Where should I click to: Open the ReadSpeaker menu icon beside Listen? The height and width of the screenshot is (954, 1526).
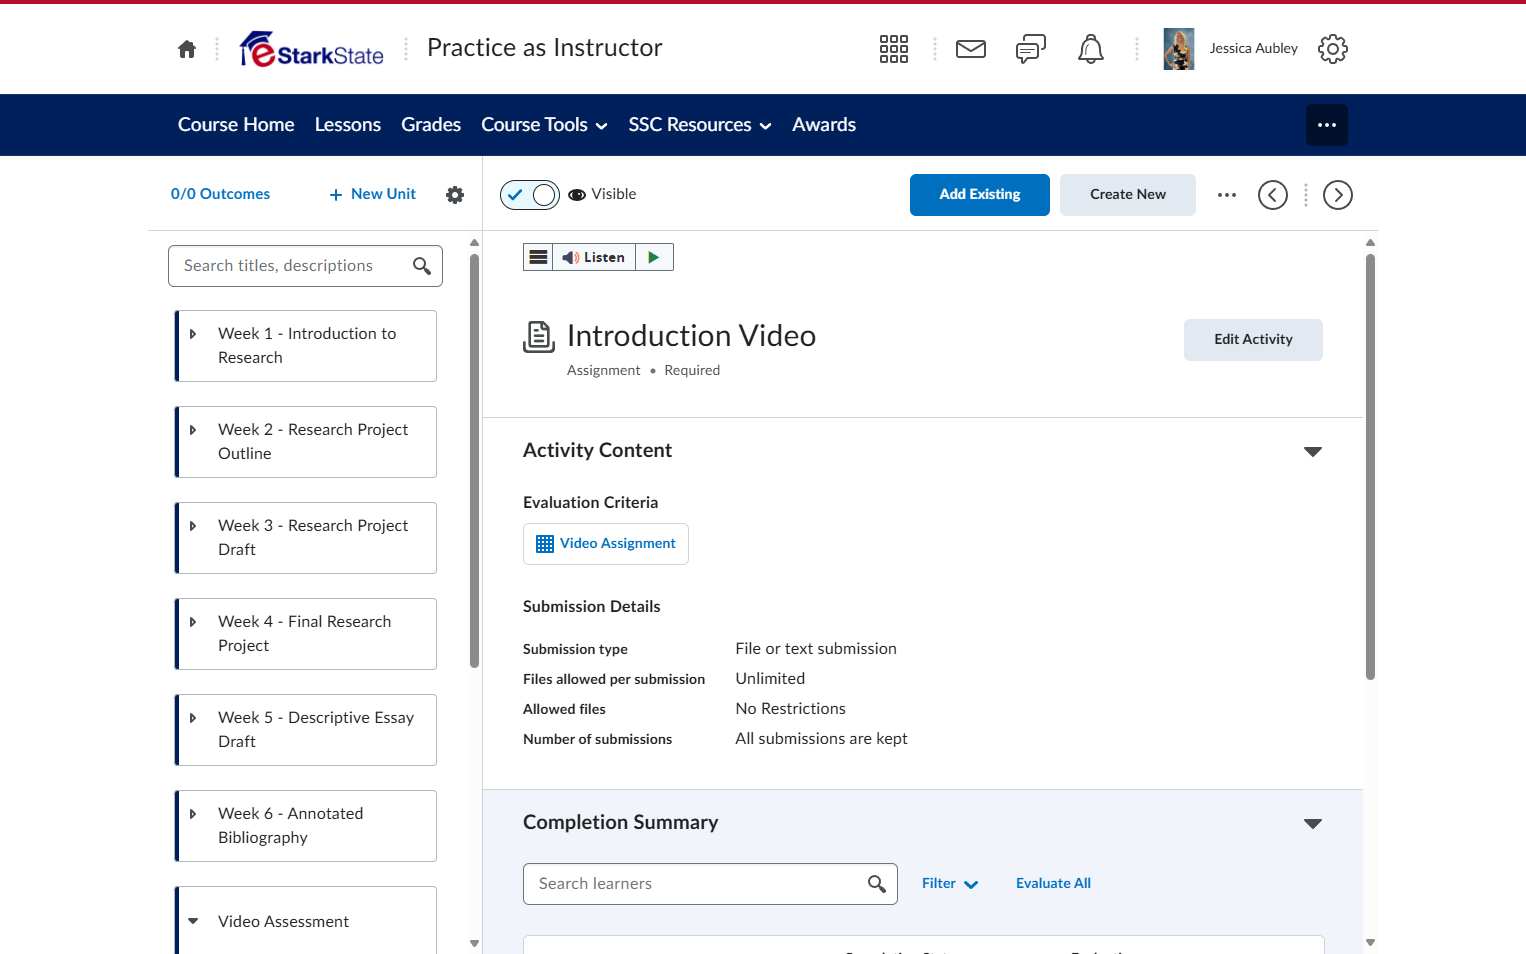538,257
